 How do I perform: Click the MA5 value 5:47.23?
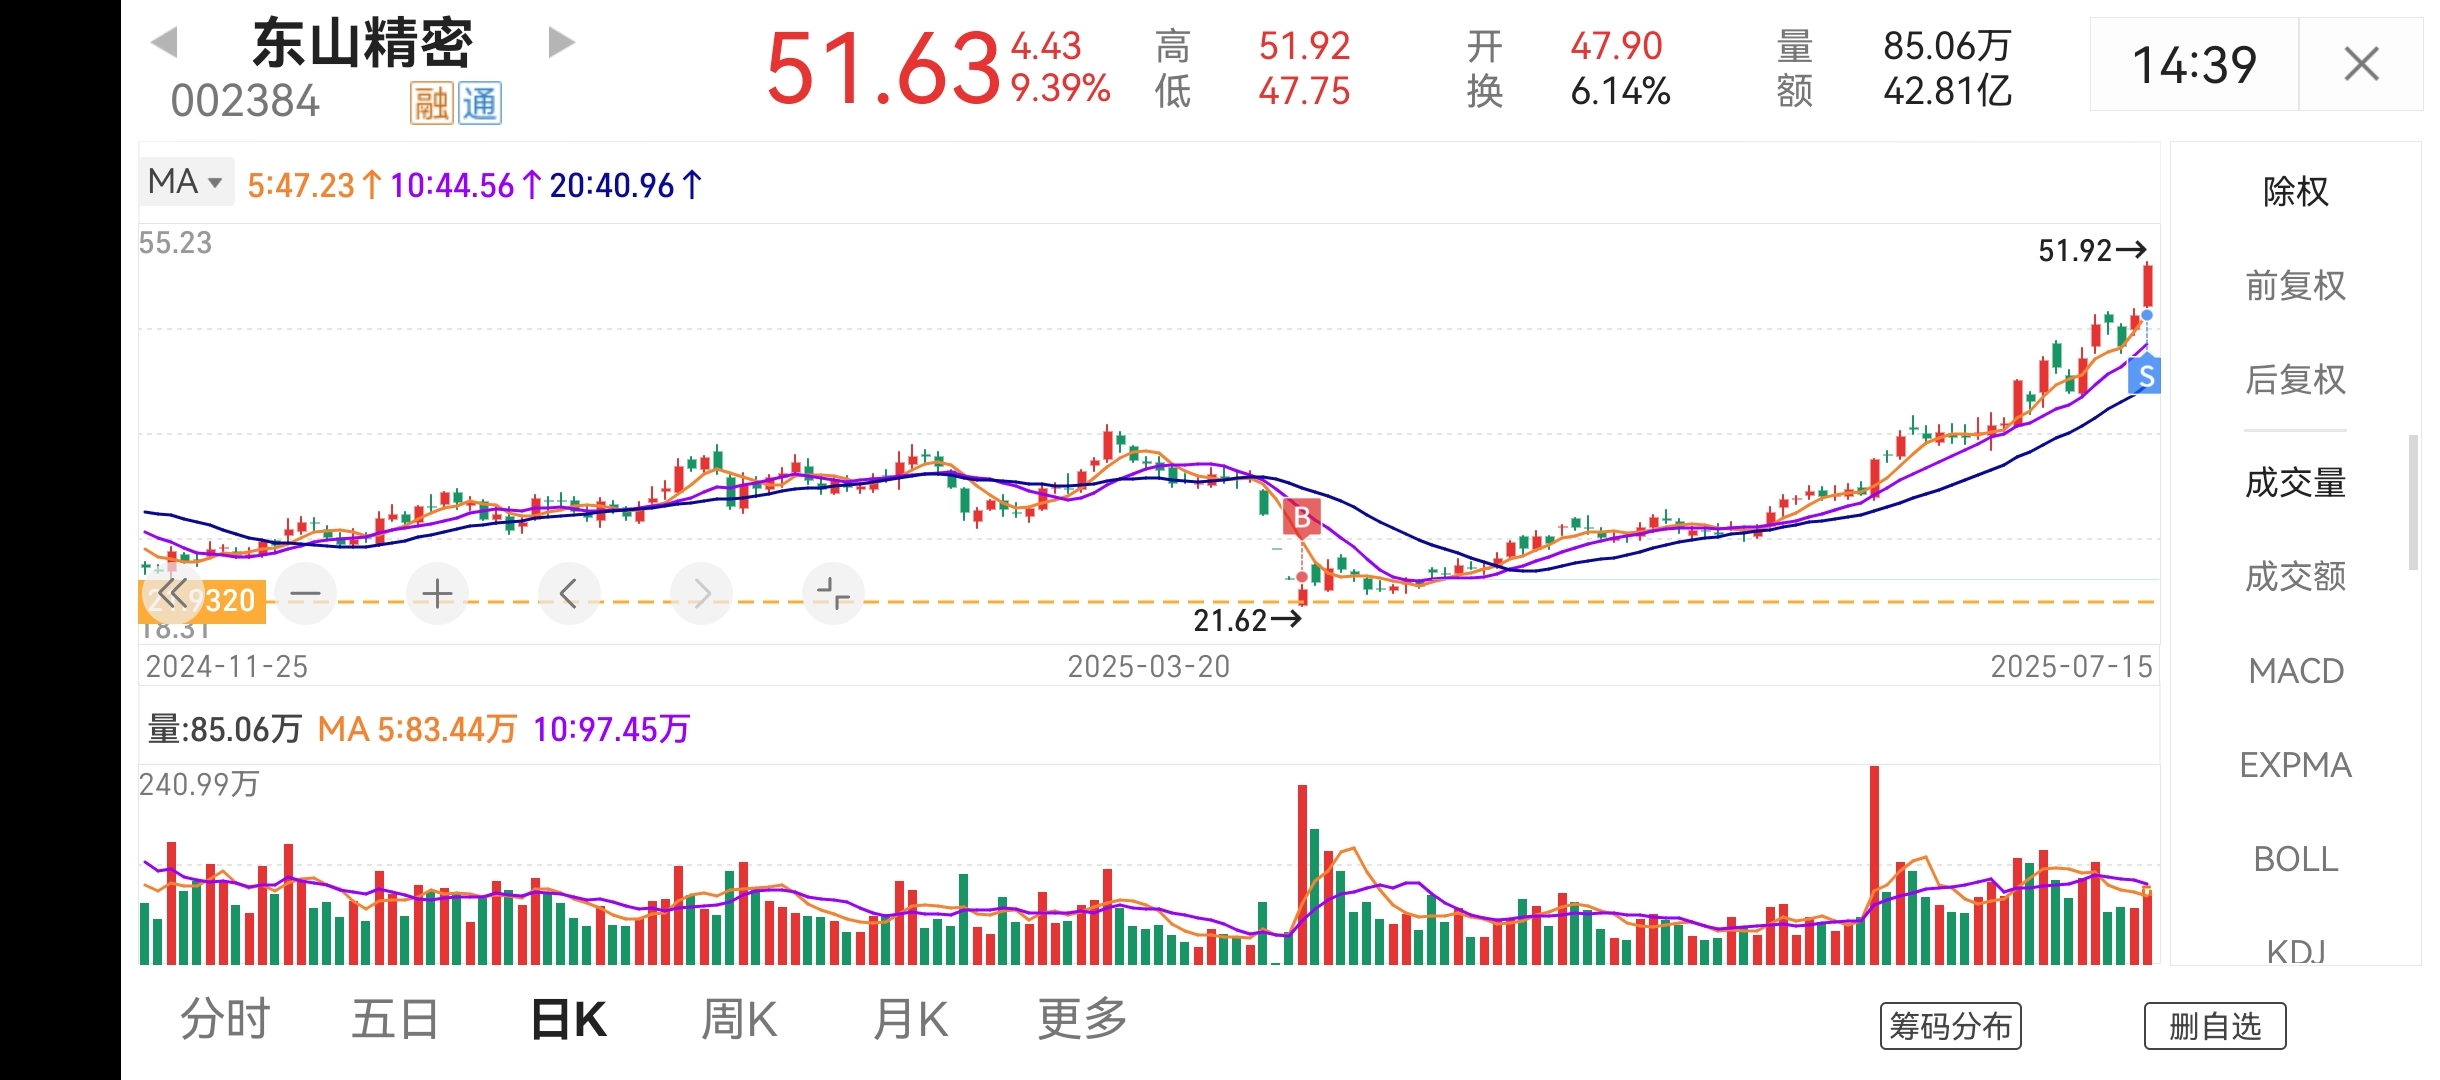314,185
